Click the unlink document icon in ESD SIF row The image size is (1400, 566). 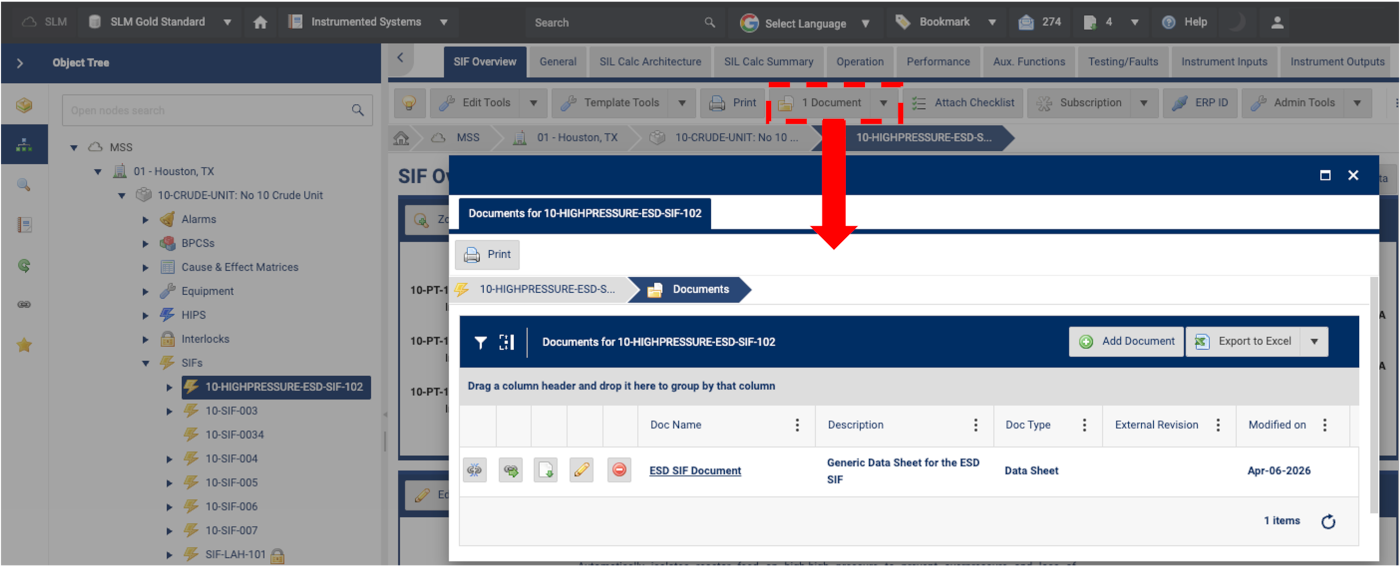[x=474, y=470]
